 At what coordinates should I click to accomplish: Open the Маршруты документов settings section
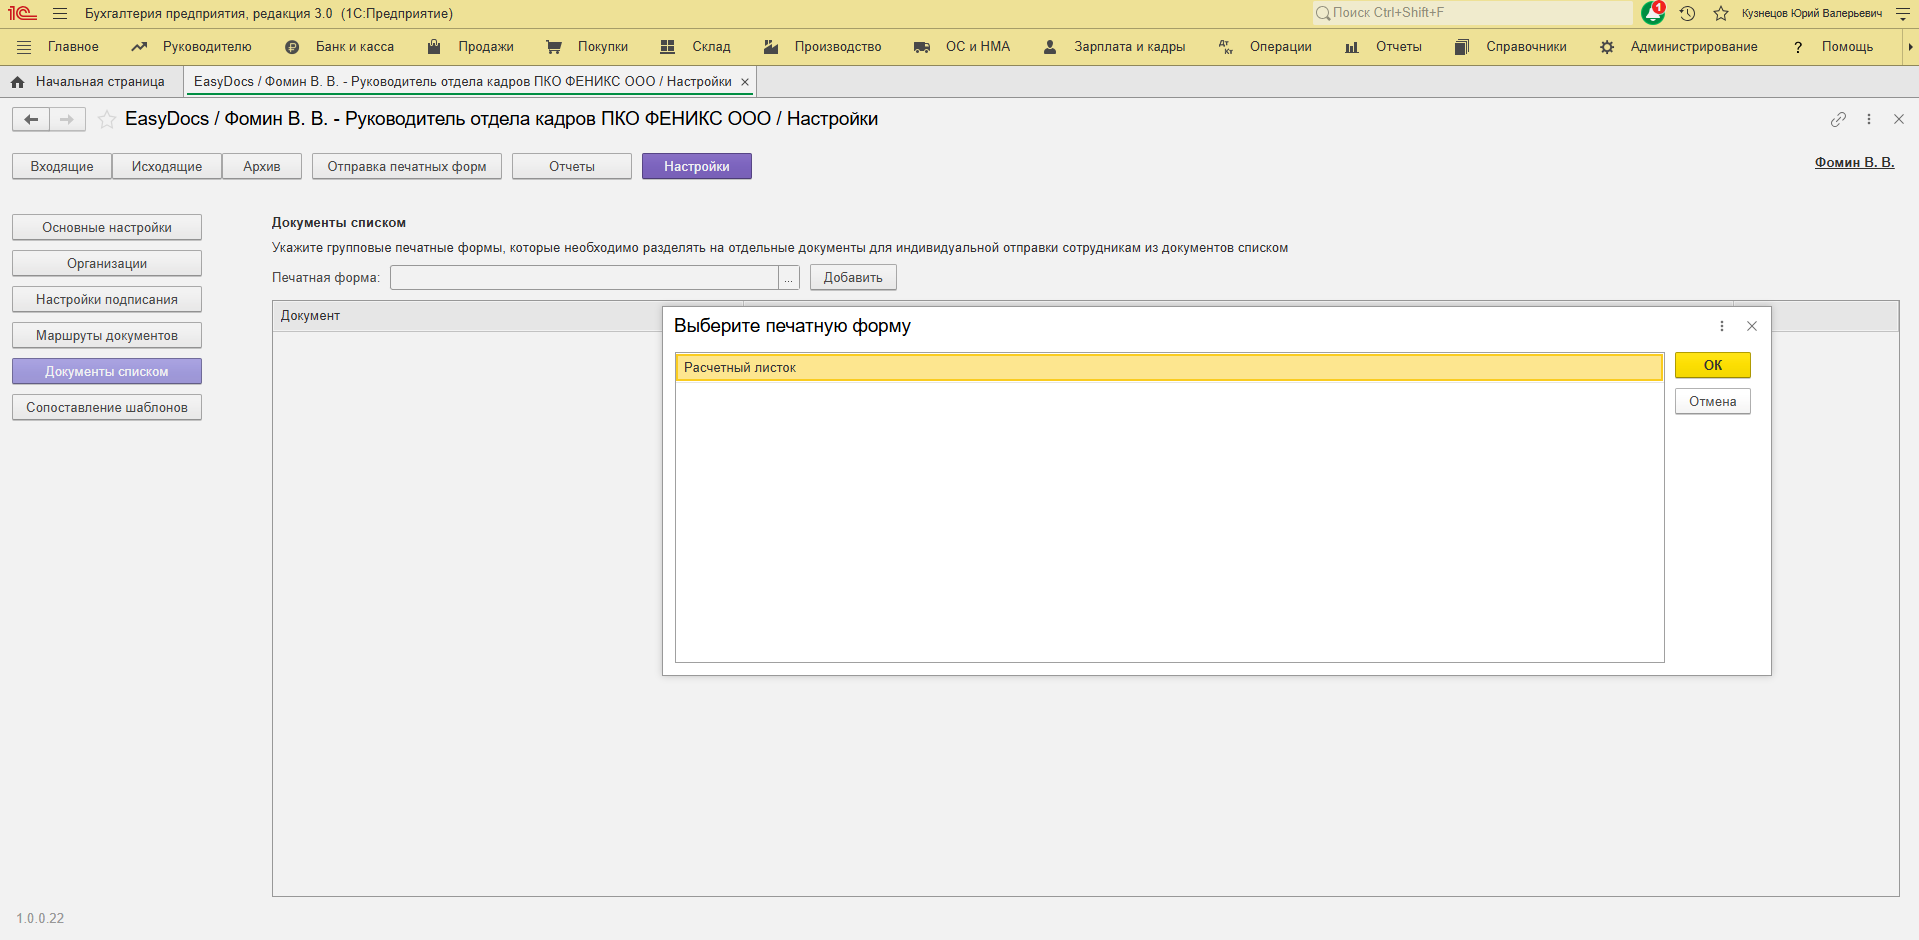pyautogui.click(x=107, y=336)
